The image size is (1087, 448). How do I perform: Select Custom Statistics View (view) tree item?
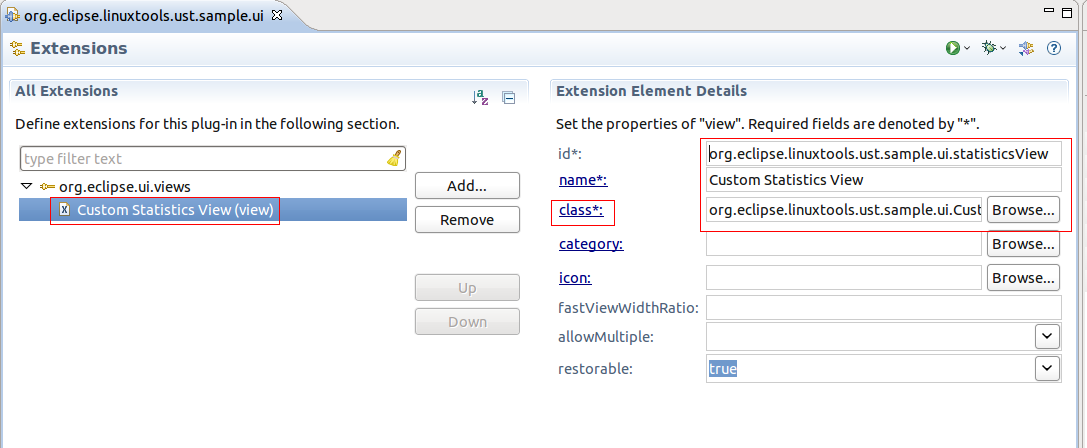click(175, 210)
